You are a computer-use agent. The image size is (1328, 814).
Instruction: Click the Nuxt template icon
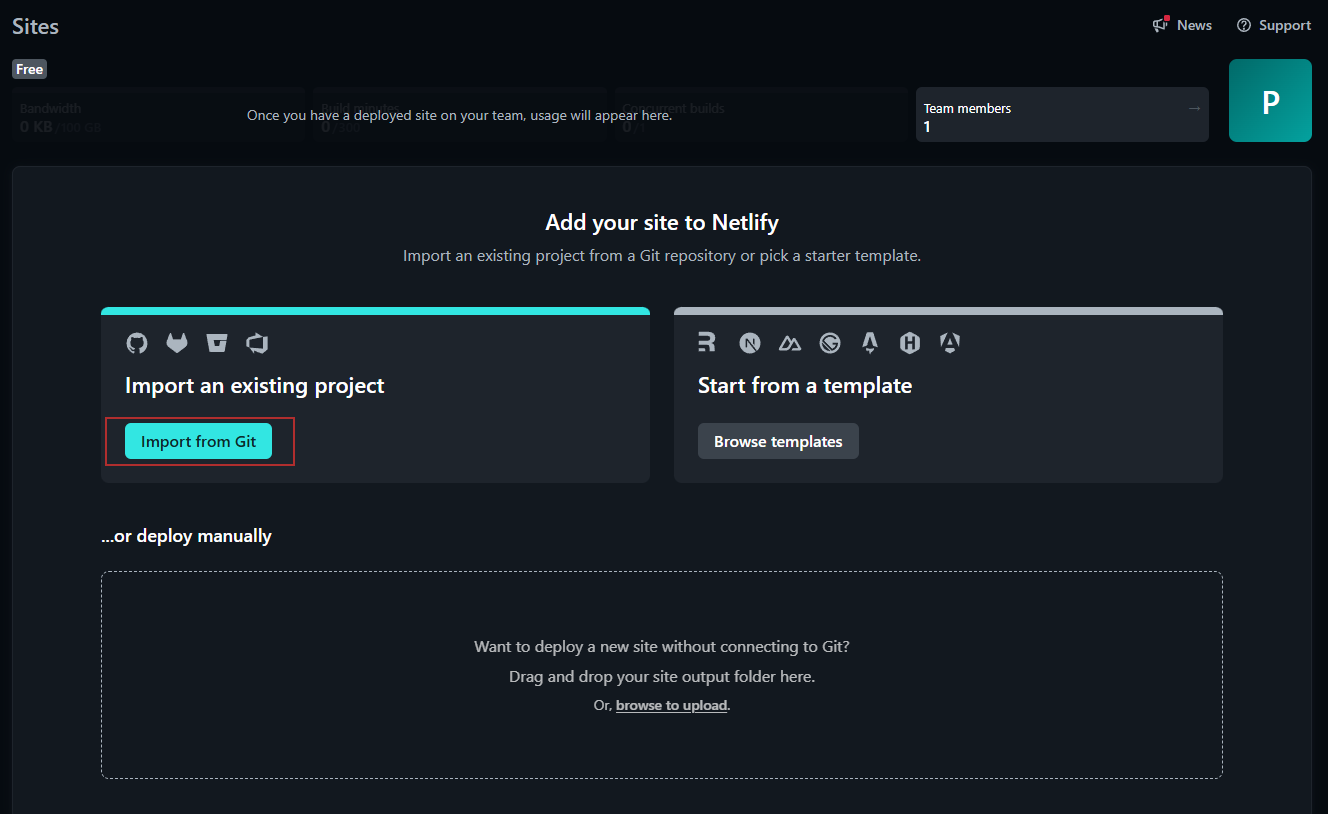click(x=790, y=343)
